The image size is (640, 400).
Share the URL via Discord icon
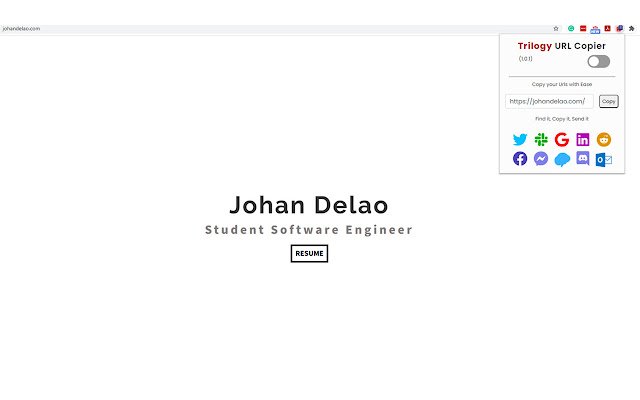(x=582, y=158)
